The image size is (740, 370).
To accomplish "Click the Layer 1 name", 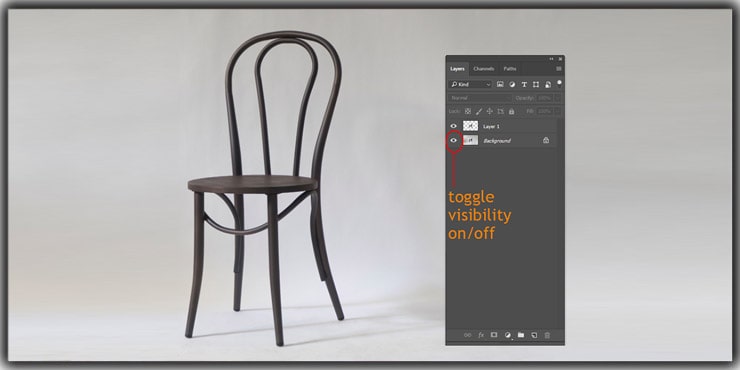I will coord(491,126).
